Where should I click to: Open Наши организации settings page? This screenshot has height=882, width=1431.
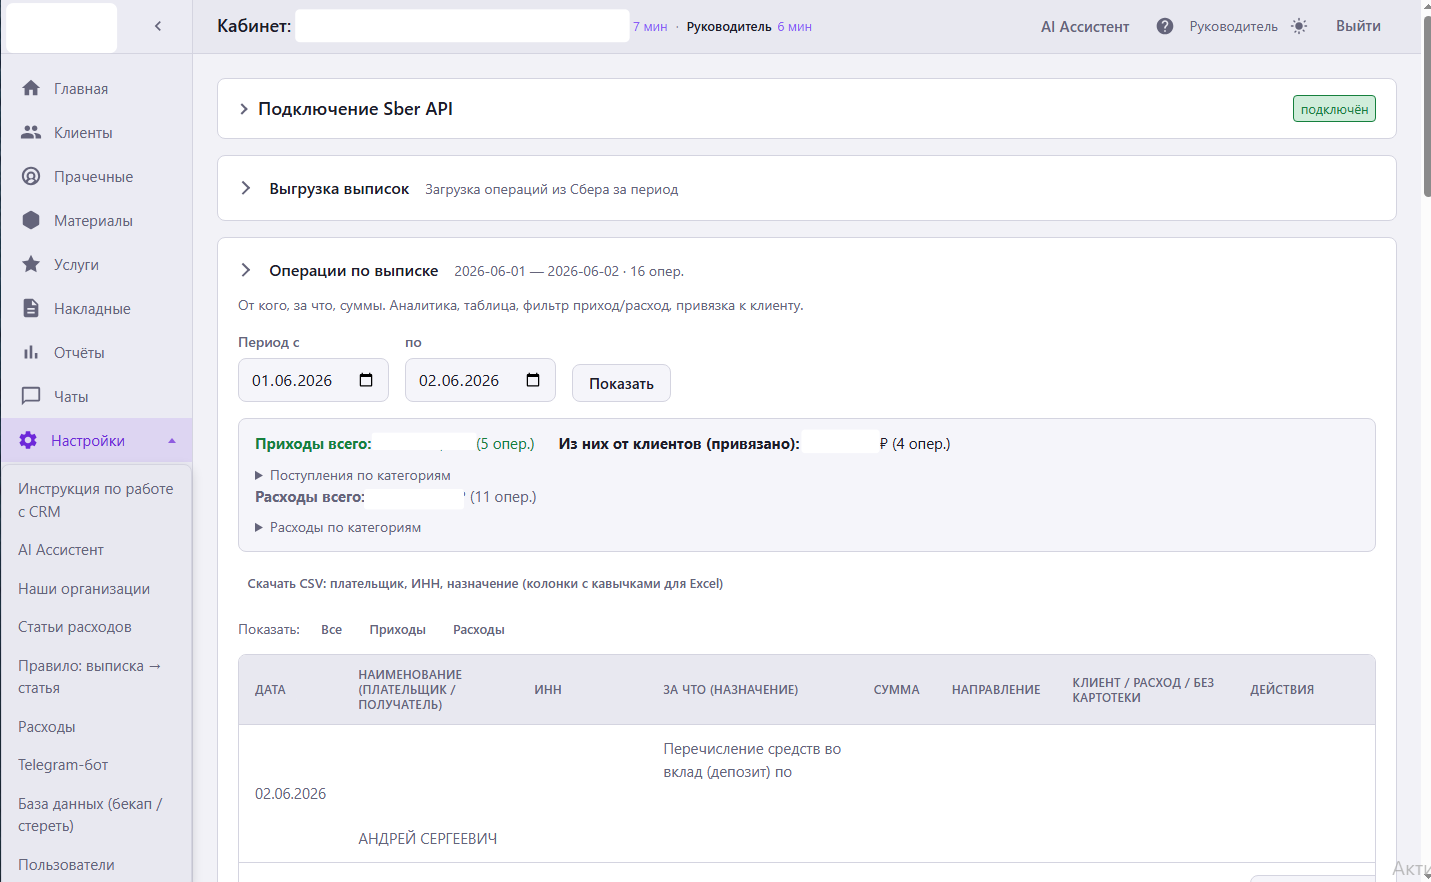coord(84,589)
